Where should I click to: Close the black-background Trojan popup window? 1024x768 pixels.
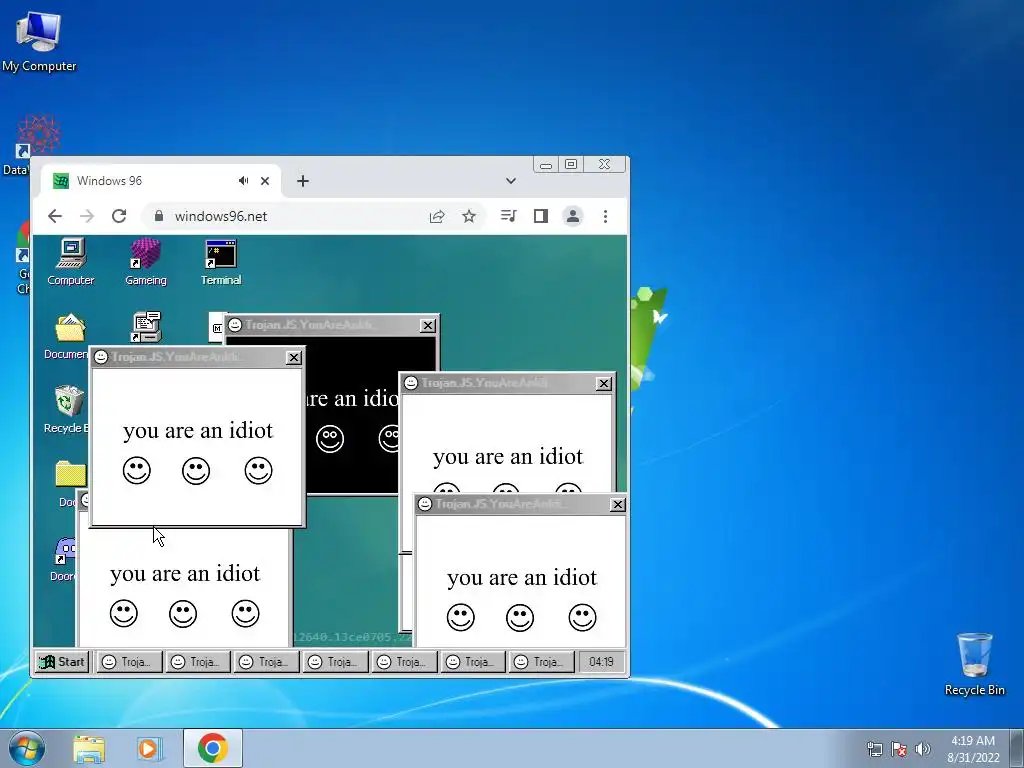(x=428, y=325)
